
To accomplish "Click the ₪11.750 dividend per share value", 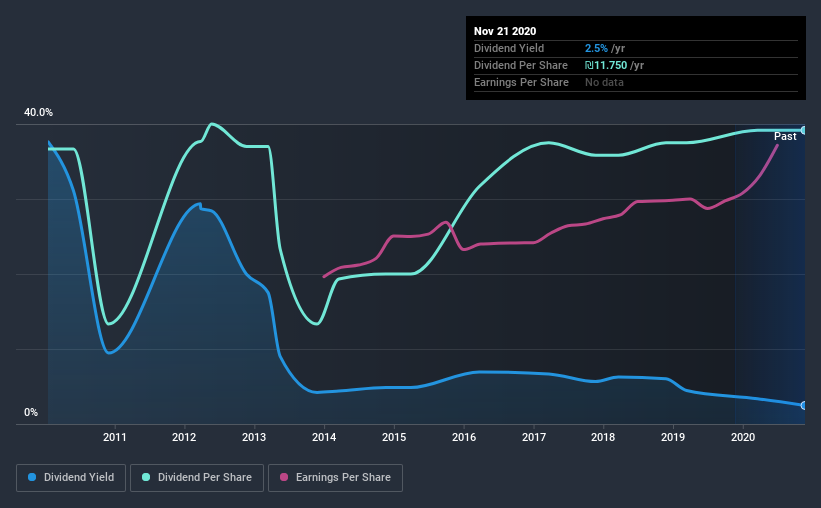I will click(606, 65).
